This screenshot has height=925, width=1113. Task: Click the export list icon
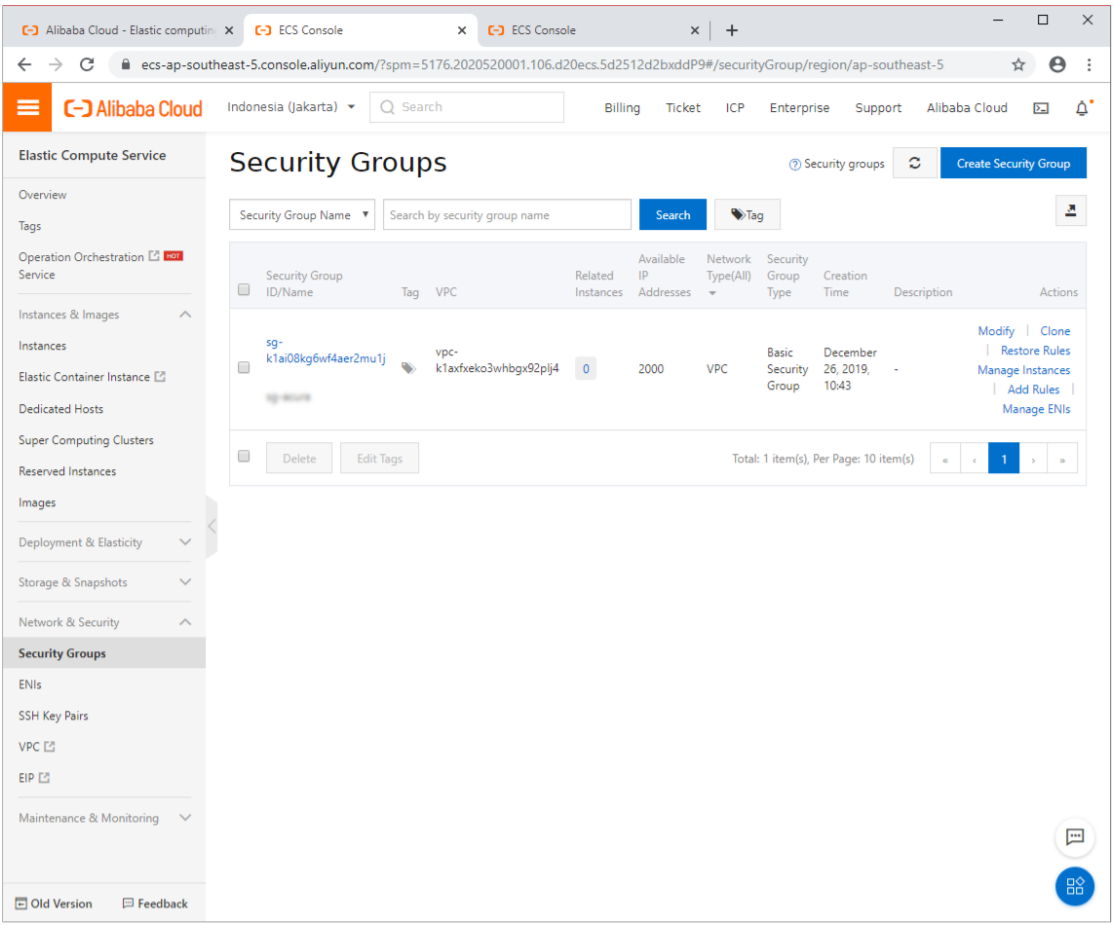tap(1070, 210)
